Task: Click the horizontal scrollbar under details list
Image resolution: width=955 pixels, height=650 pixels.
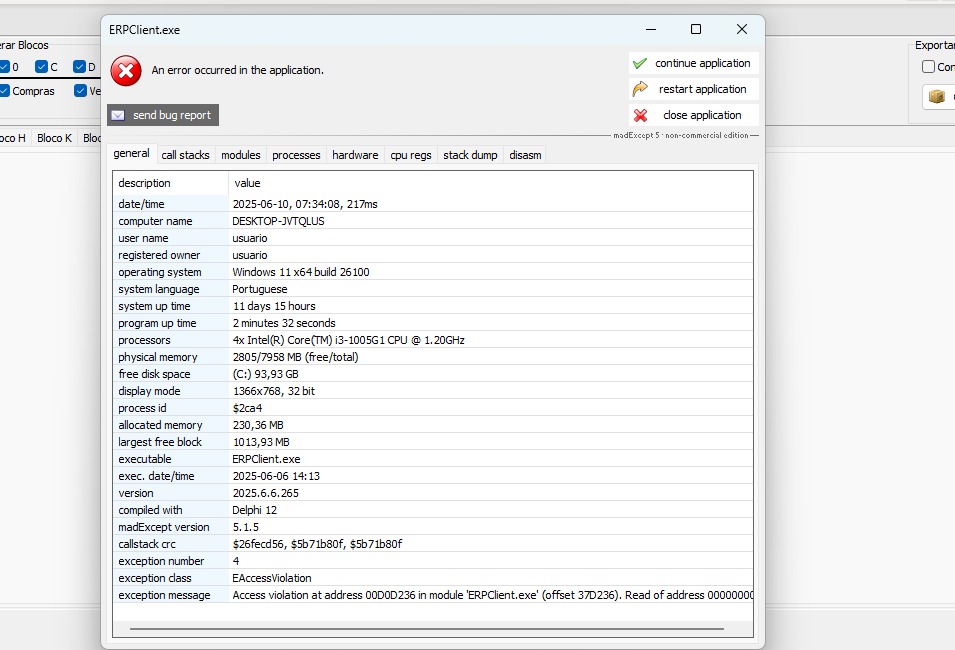Action: coord(426,629)
